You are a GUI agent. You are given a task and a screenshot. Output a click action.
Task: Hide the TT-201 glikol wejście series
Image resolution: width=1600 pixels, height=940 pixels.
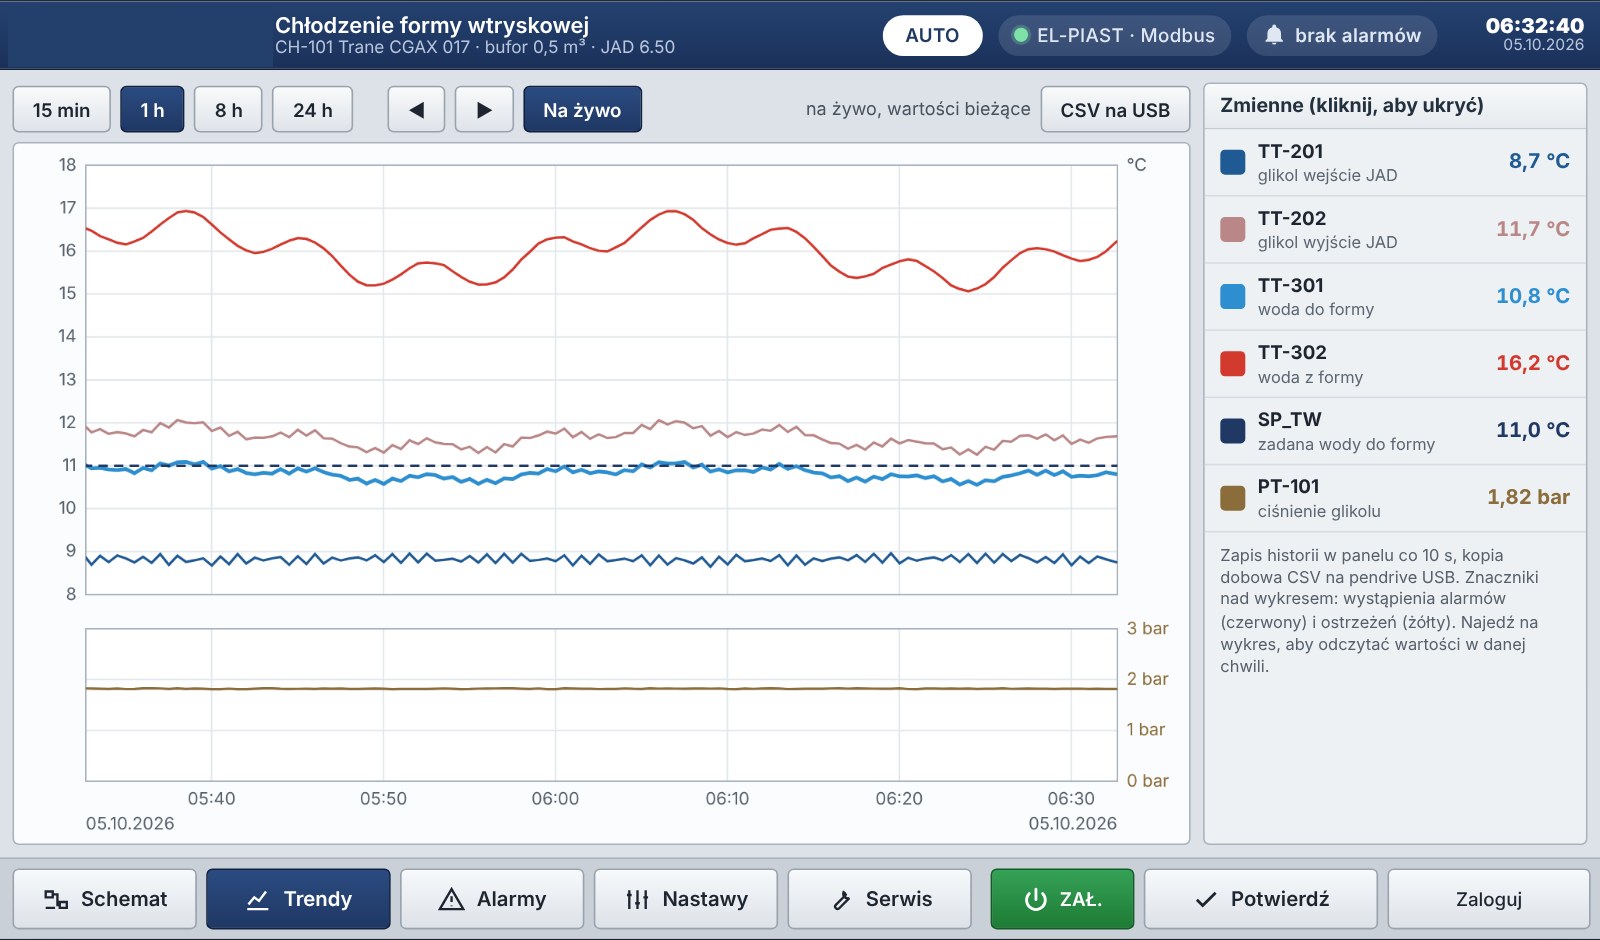pyautogui.click(x=1395, y=162)
